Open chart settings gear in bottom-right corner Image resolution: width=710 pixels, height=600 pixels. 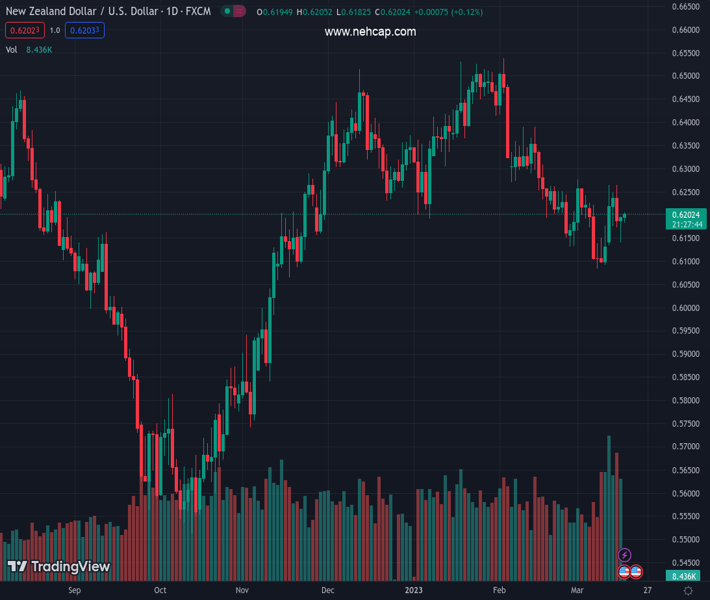688,591
